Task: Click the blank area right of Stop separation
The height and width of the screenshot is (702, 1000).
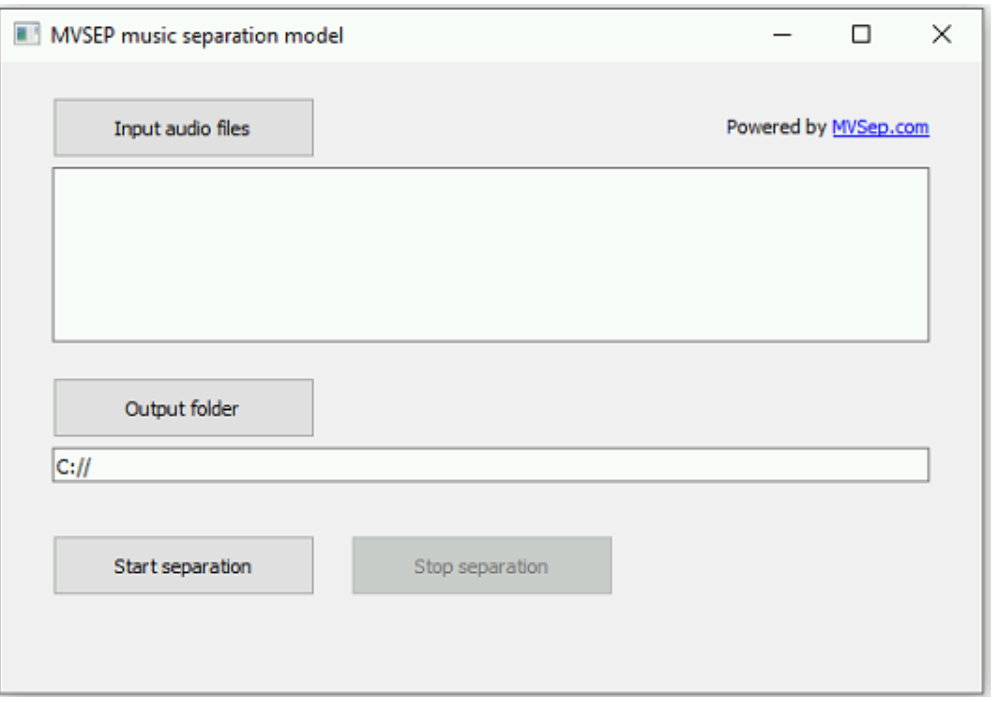Action: click(780, 566)
